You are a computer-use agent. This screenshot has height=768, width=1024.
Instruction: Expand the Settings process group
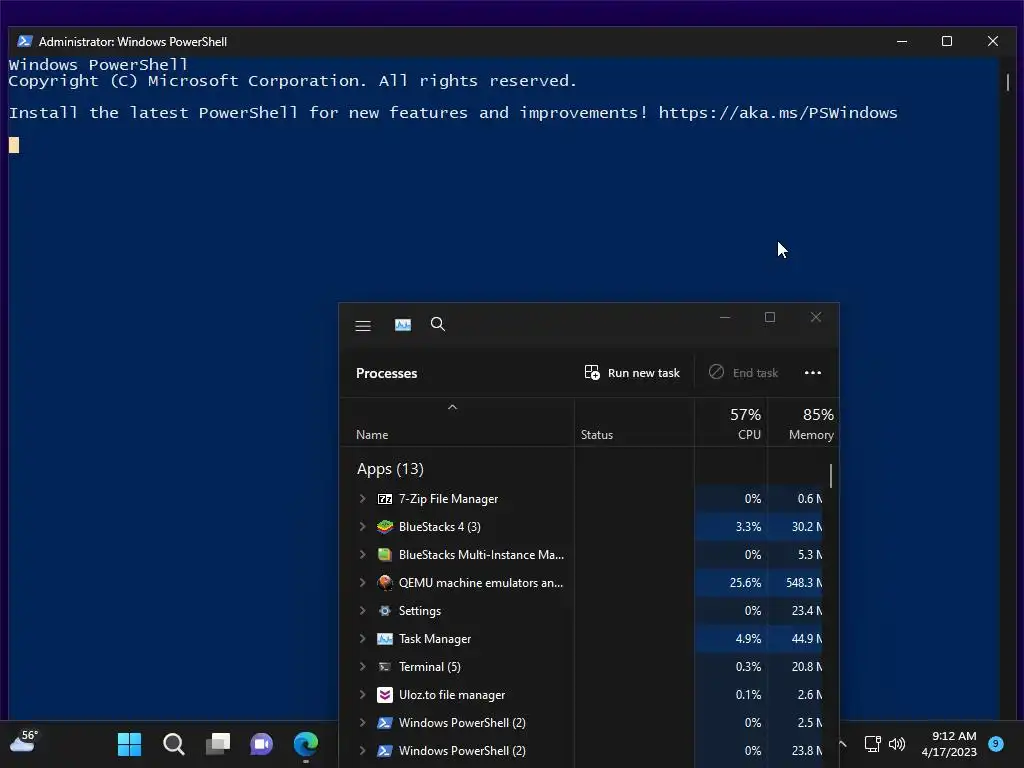362,611
